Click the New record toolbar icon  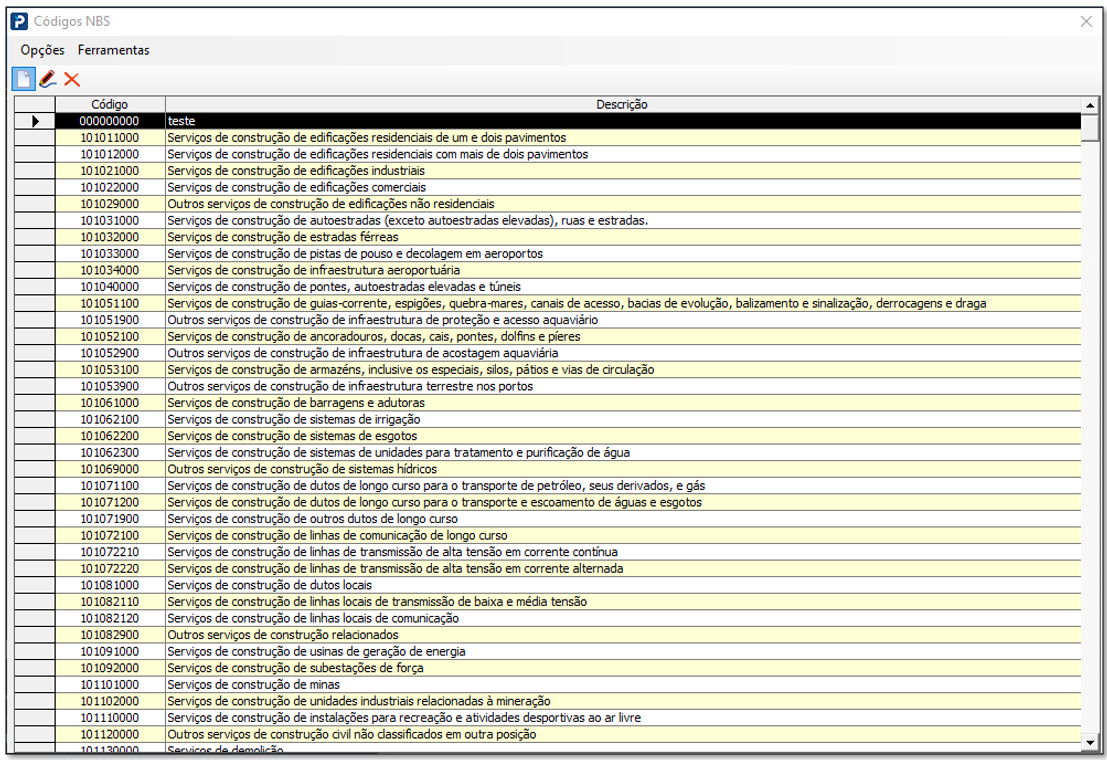coord(23,78)
